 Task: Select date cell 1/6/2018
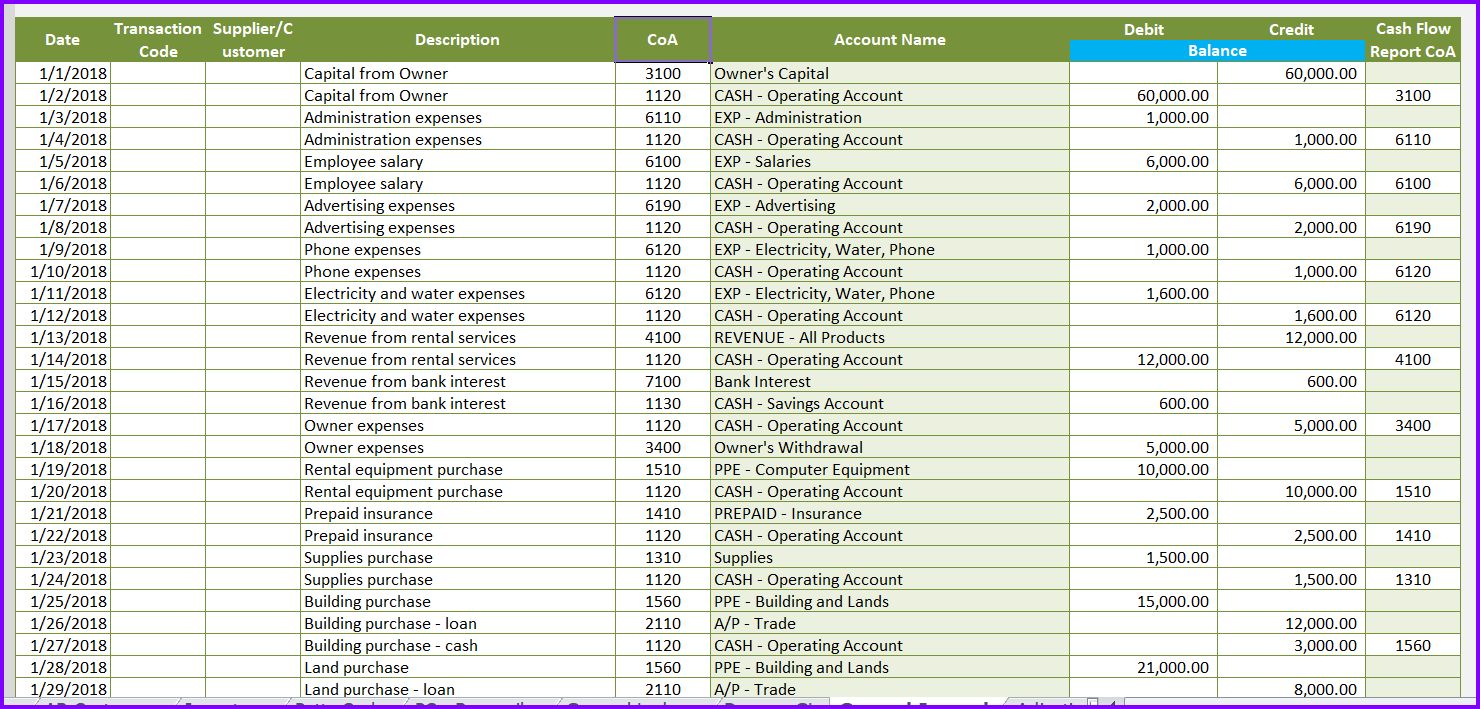[62, 183]
